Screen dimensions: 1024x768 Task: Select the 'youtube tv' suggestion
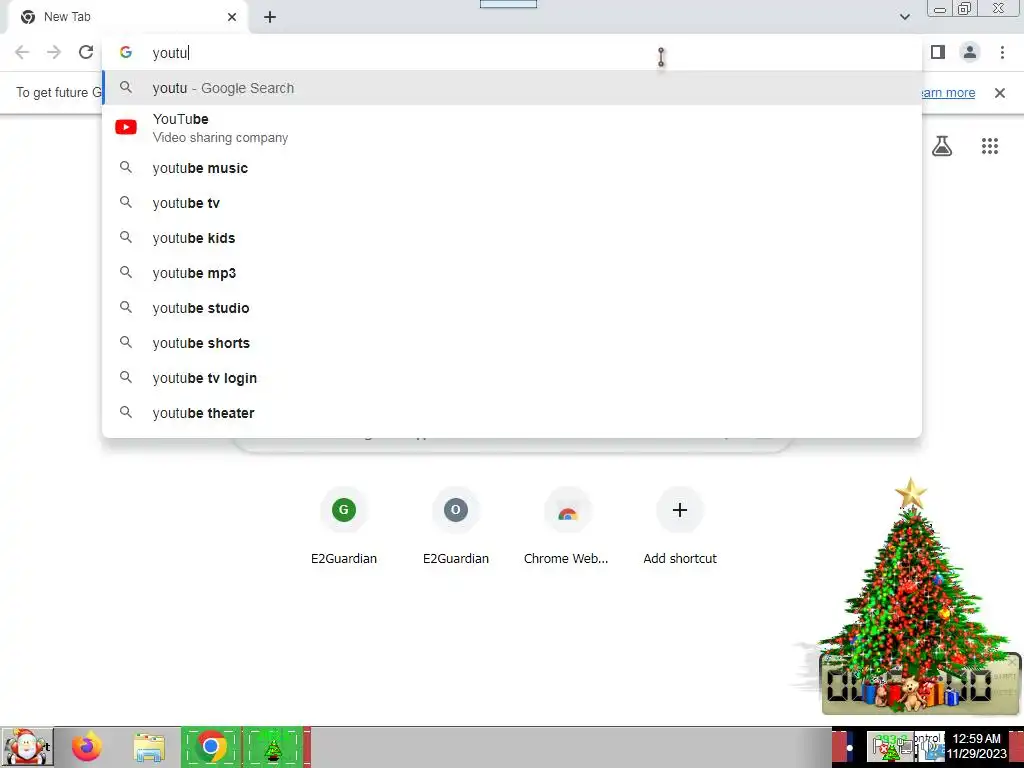[x=512, y=203]
